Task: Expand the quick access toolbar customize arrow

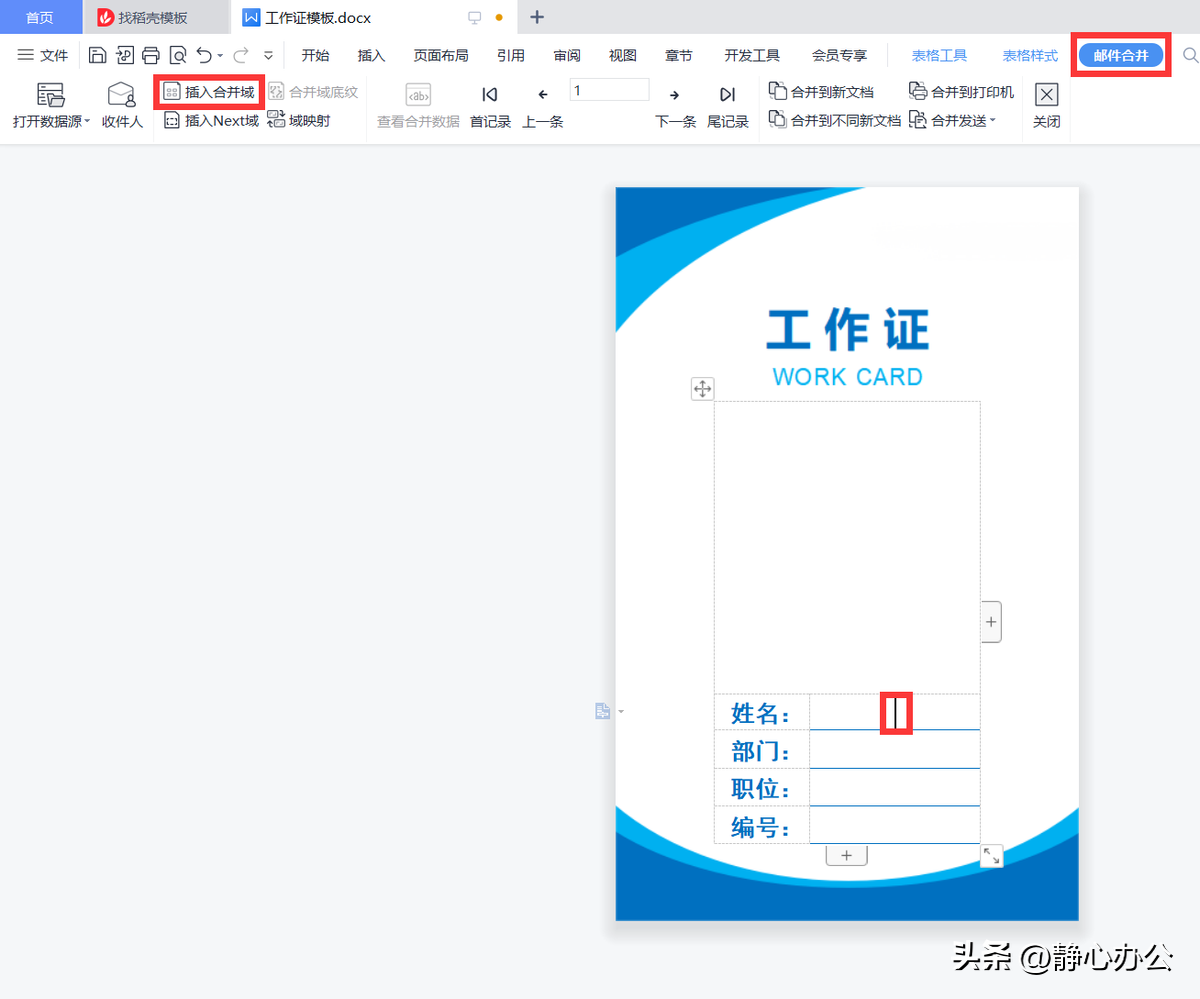Action: tap(268, 56)
